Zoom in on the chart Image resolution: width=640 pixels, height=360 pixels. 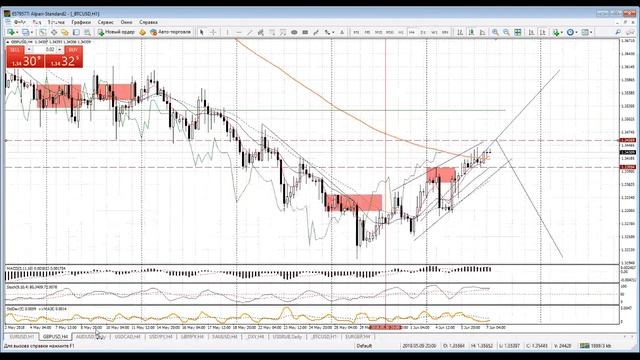tap(495, 32)
